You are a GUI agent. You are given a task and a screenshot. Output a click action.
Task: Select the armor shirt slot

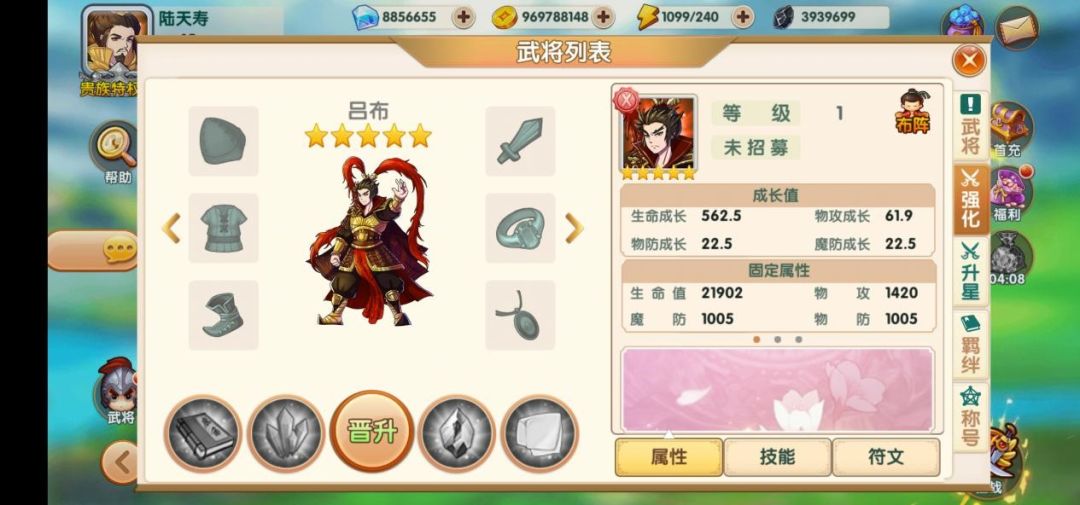pyautogui.click(x=223, y=227)
